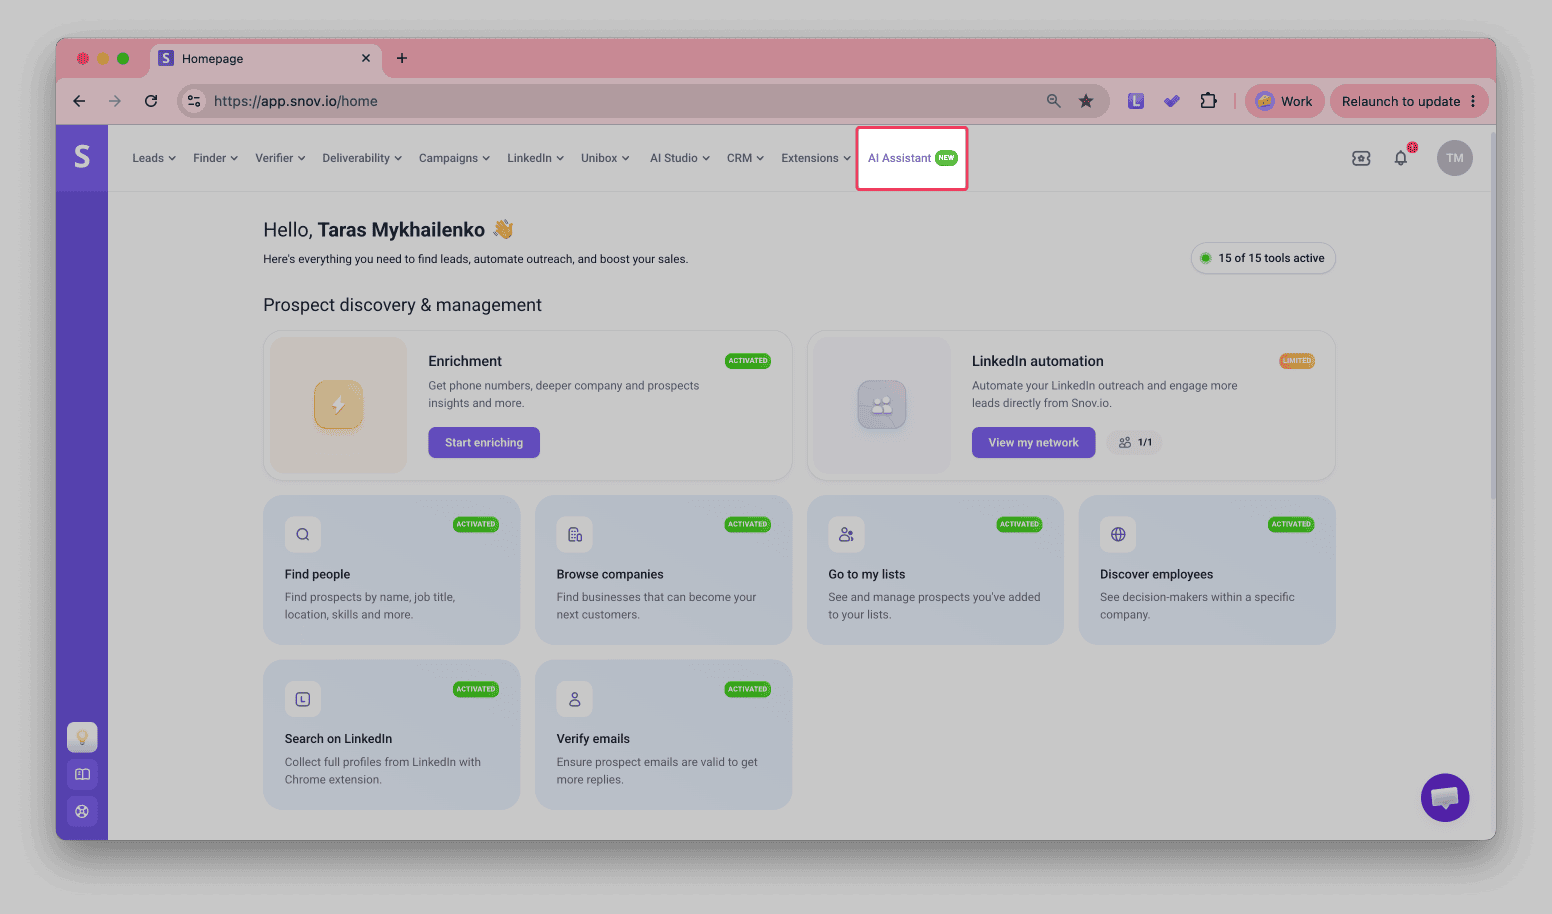Click the Work profile button
Image resolution: width=1552 pixels, height=914 pixels.
click(x=1284, y=101)
